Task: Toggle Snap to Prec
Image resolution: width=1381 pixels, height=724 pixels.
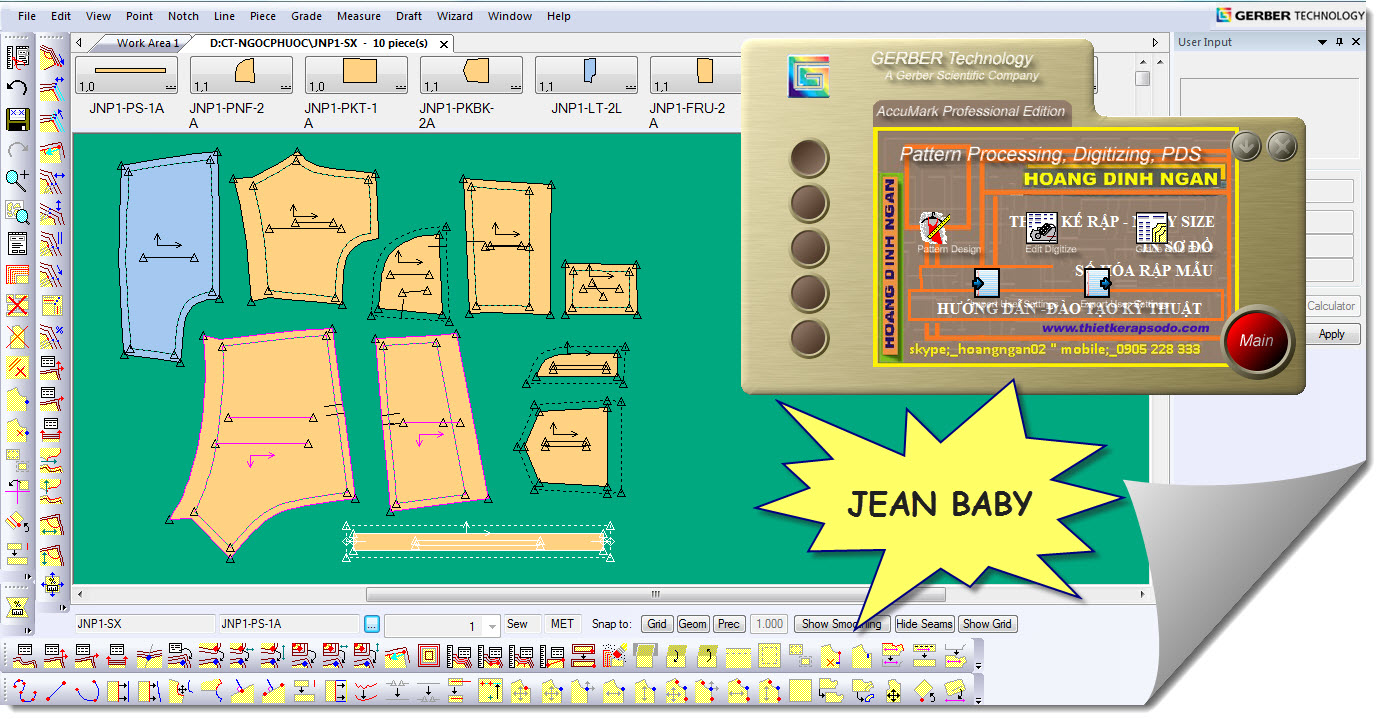Action: (729, 624)
